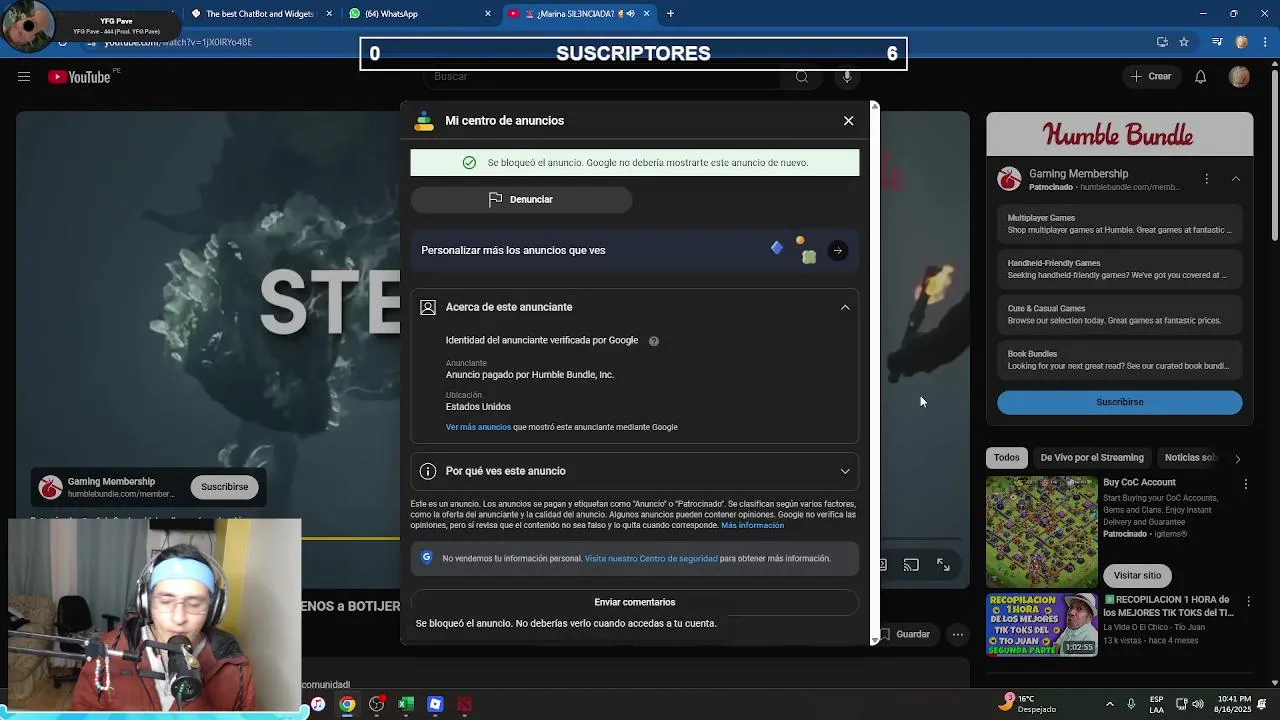Click the Denunciar flag button
The width and height of the screenshot is (1280, 720).
(521, 199)
